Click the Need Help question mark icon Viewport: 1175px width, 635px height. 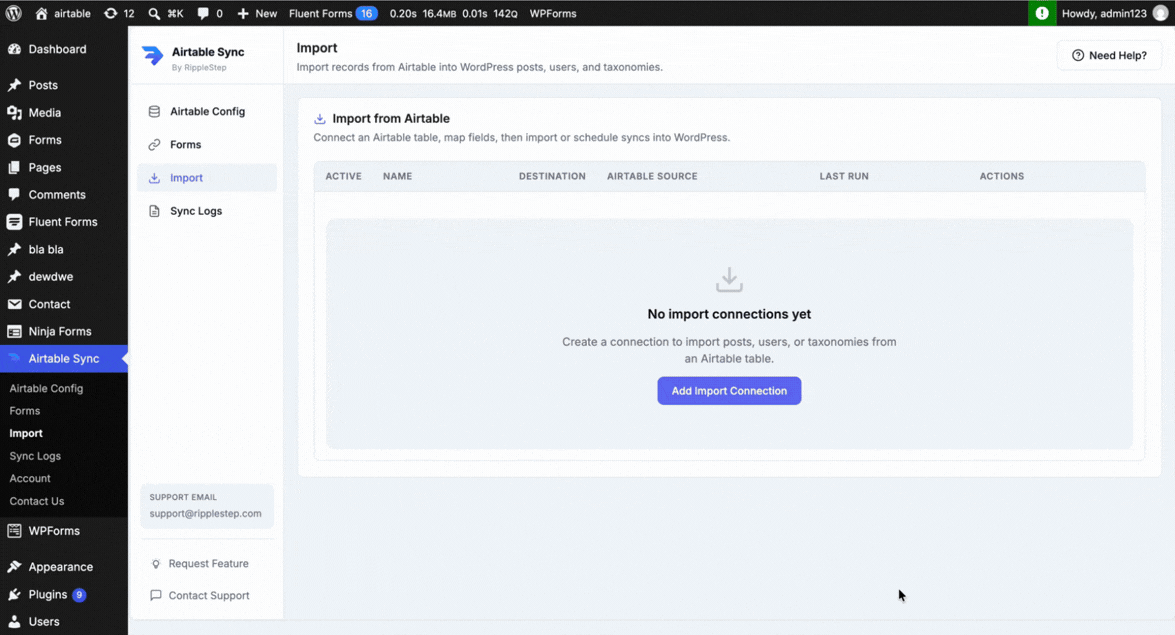point(1078,55)
